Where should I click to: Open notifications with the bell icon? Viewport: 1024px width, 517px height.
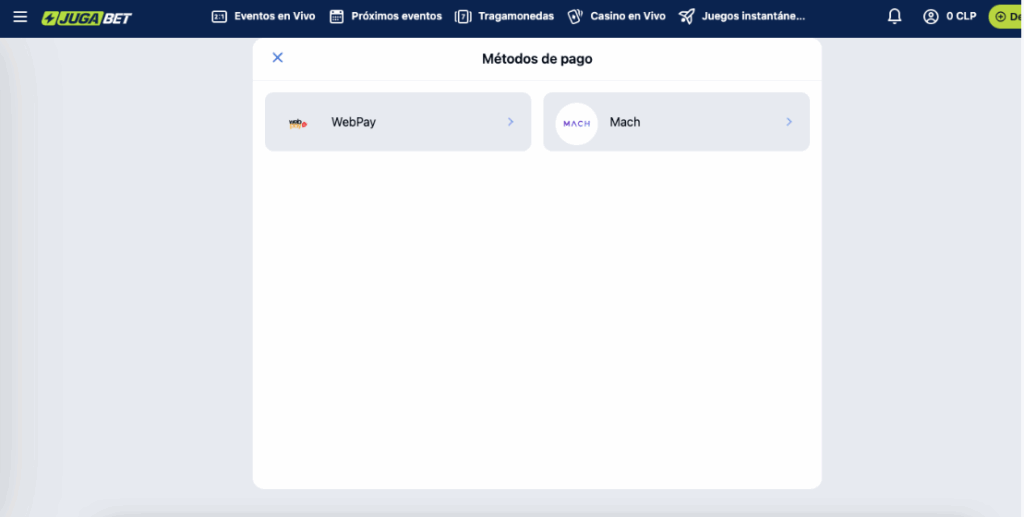[895, 17]
